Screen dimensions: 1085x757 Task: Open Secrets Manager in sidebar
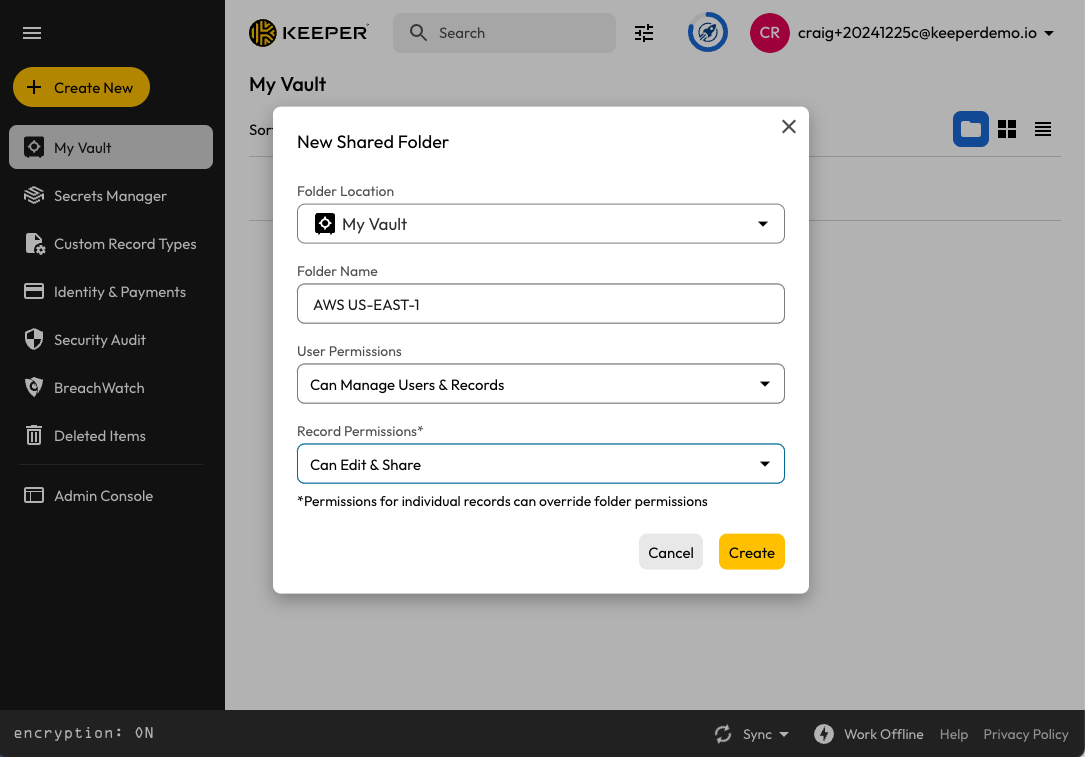click(110, 196)
